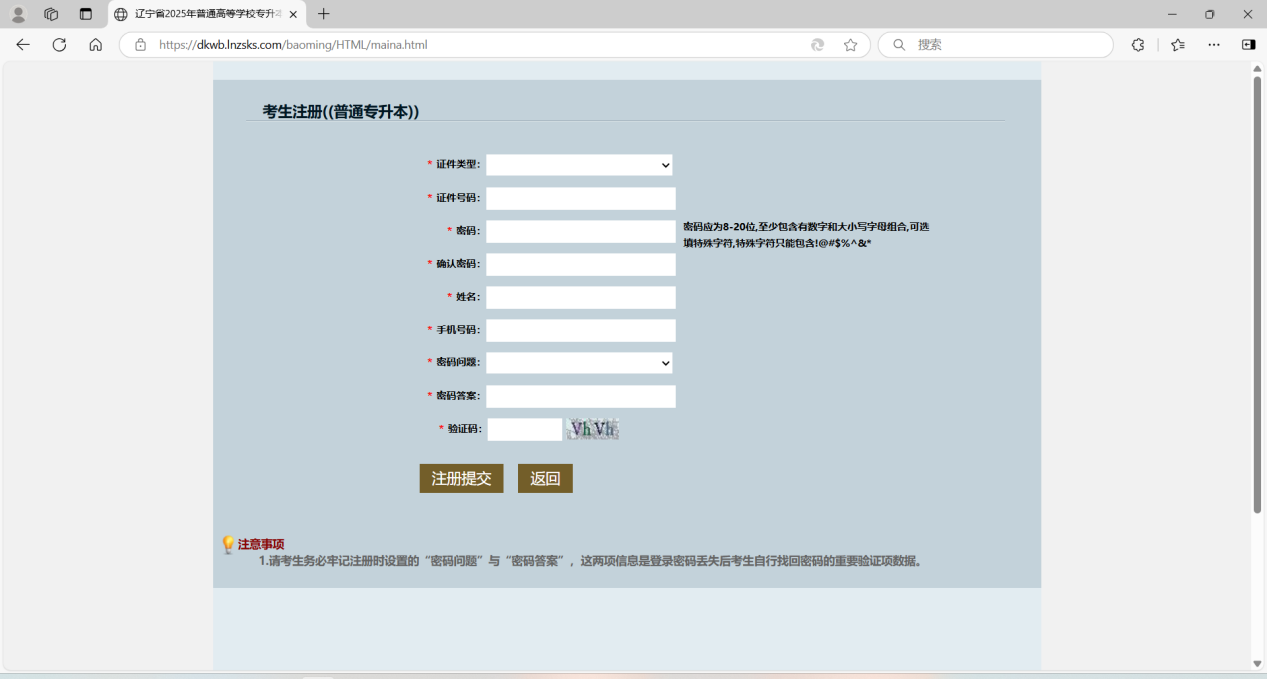Click the star icon to favorite page
The image size is (1267, 679).
850,45
